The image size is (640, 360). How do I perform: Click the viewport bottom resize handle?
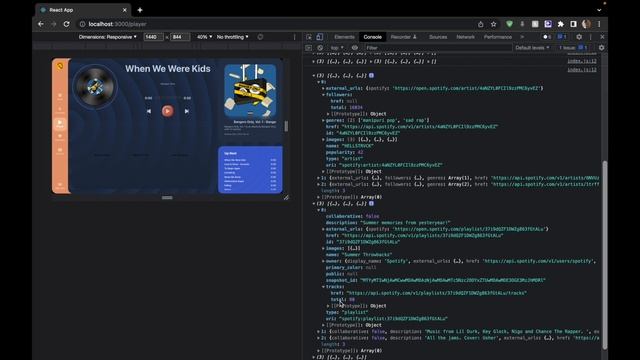167,198
